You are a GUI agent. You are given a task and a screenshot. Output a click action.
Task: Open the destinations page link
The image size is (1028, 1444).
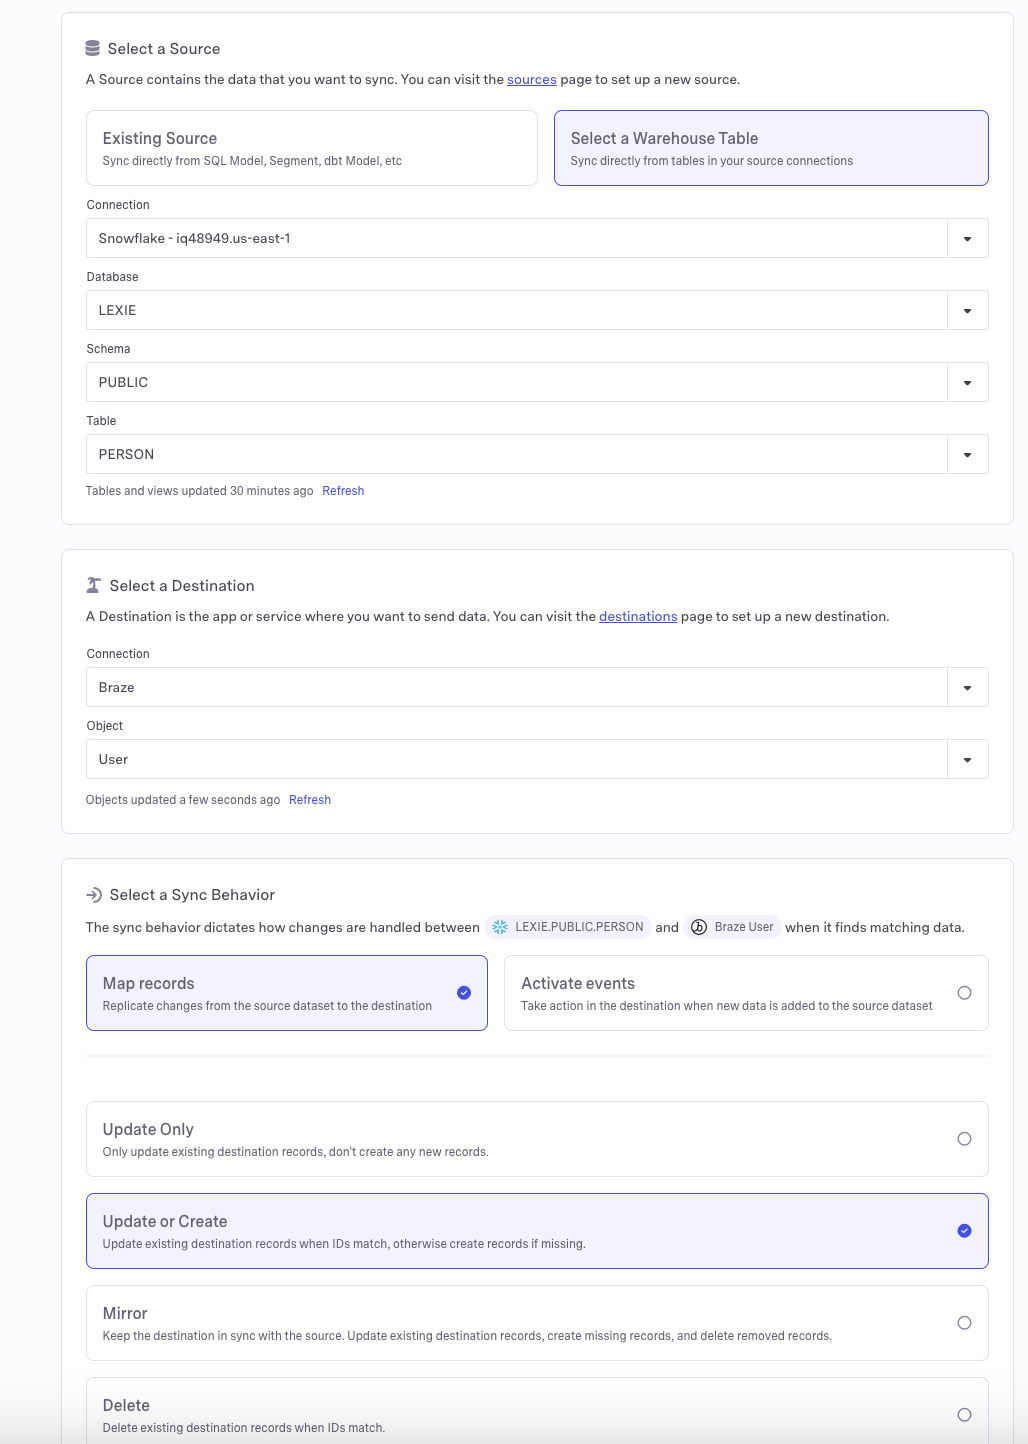click(638, 617)
